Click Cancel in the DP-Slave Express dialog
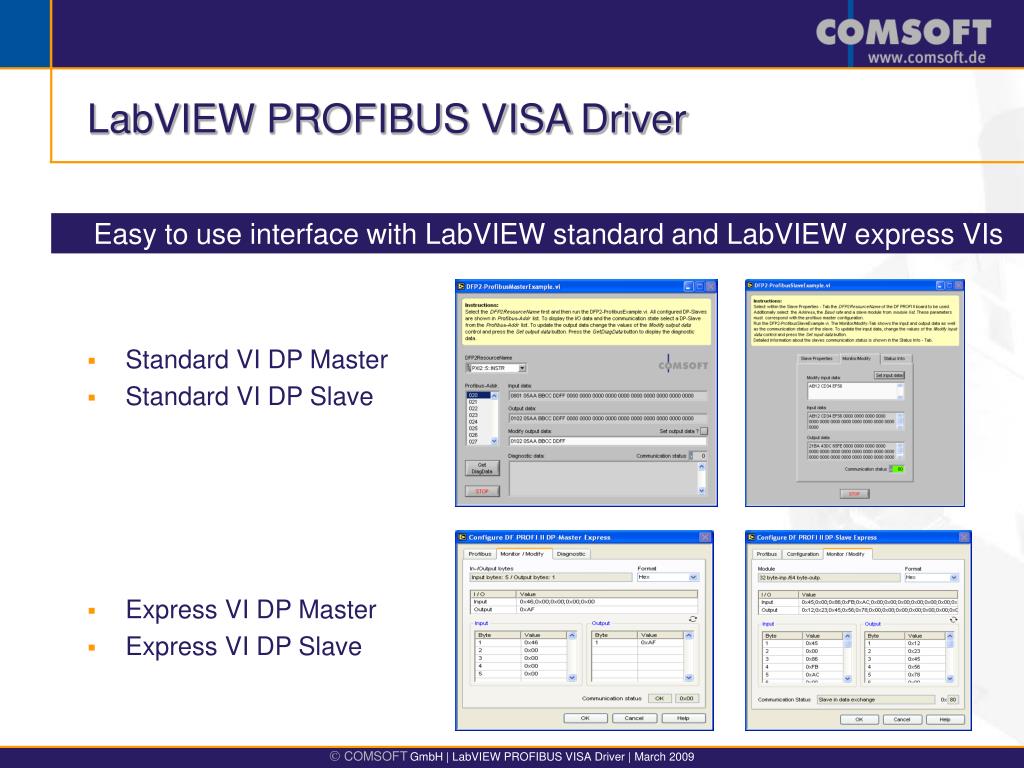1024x768 pixels. point(902,719)
